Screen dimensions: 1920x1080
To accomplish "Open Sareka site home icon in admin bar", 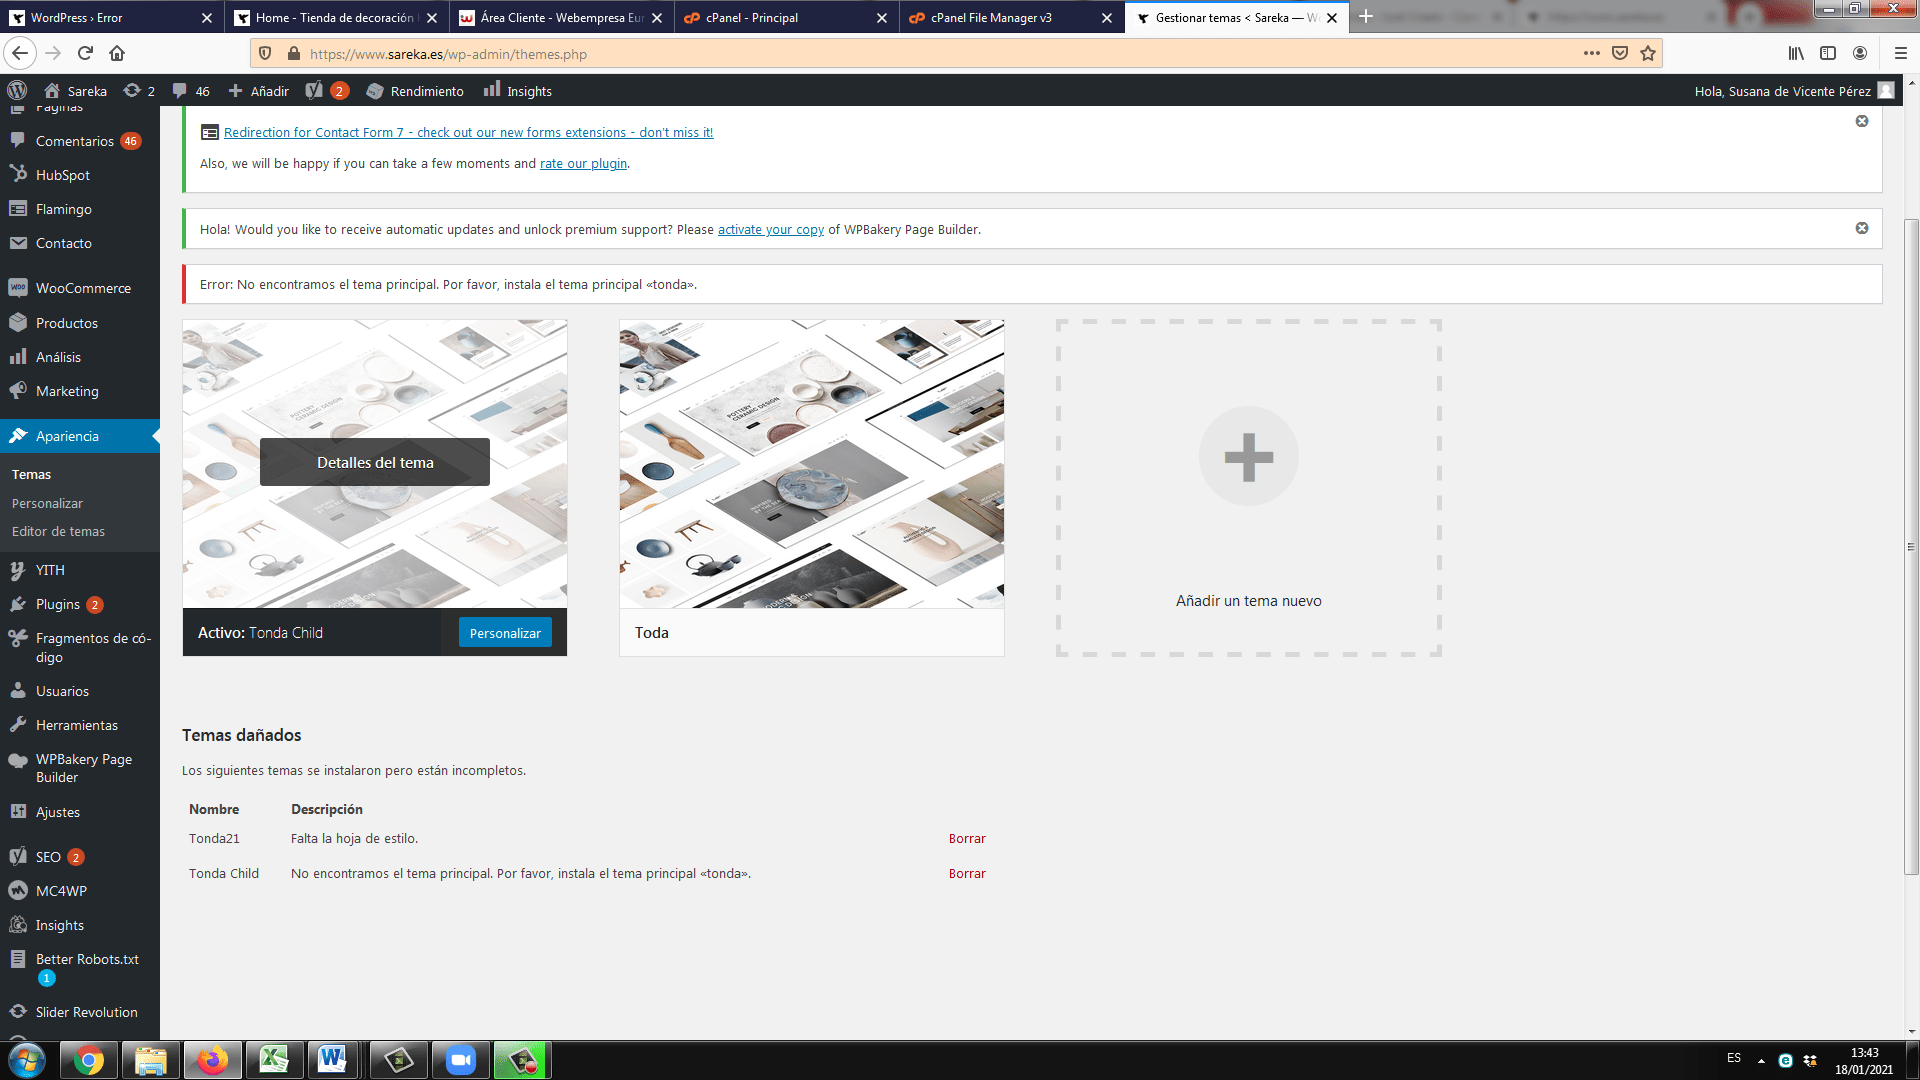I will point(52,91).
